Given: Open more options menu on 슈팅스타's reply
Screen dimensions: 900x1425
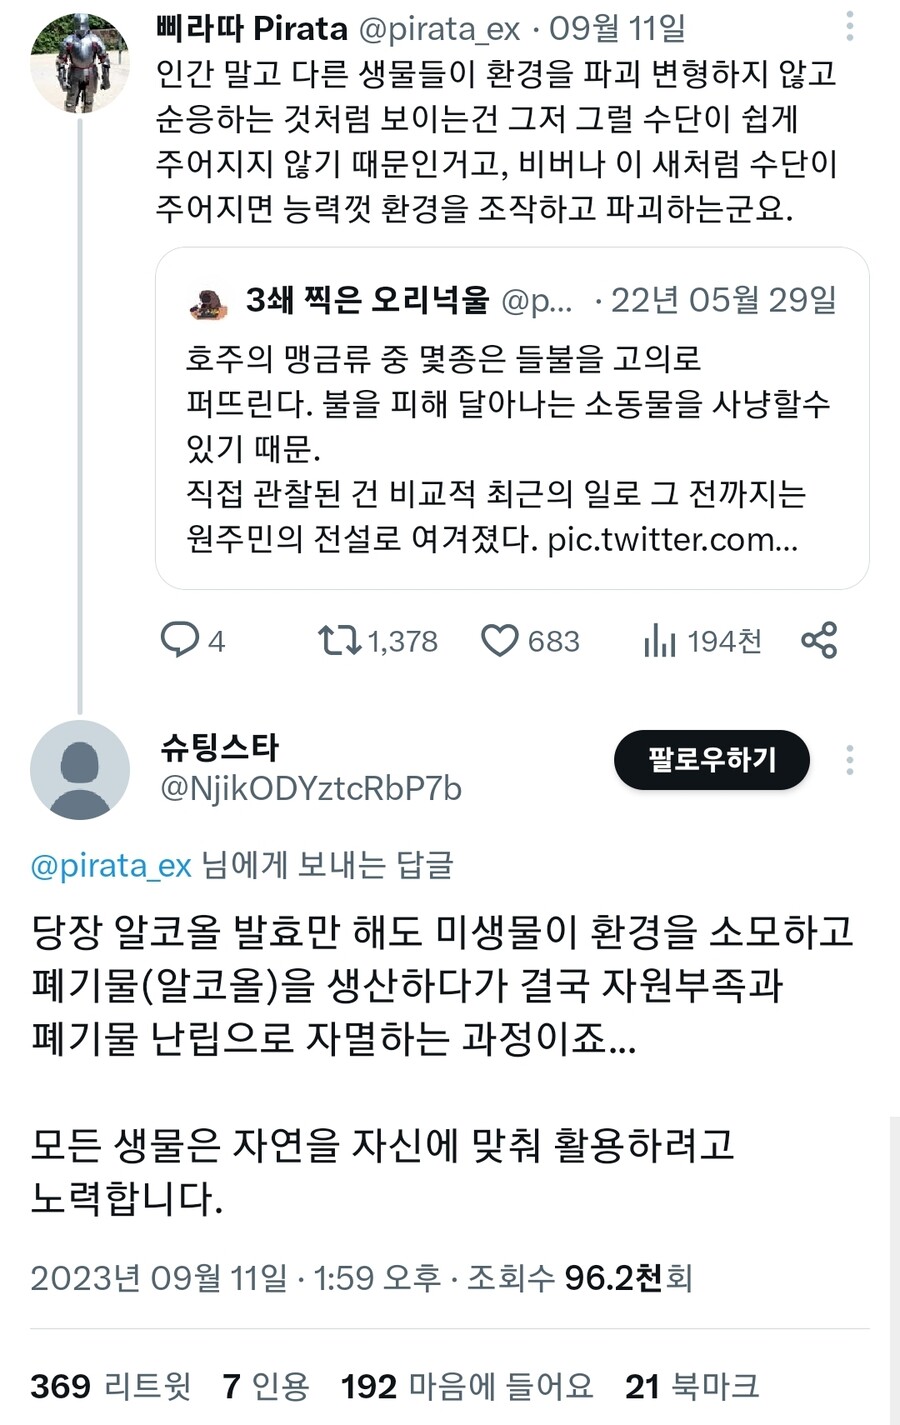Looking at the screenshot, I should pos(848,762).
